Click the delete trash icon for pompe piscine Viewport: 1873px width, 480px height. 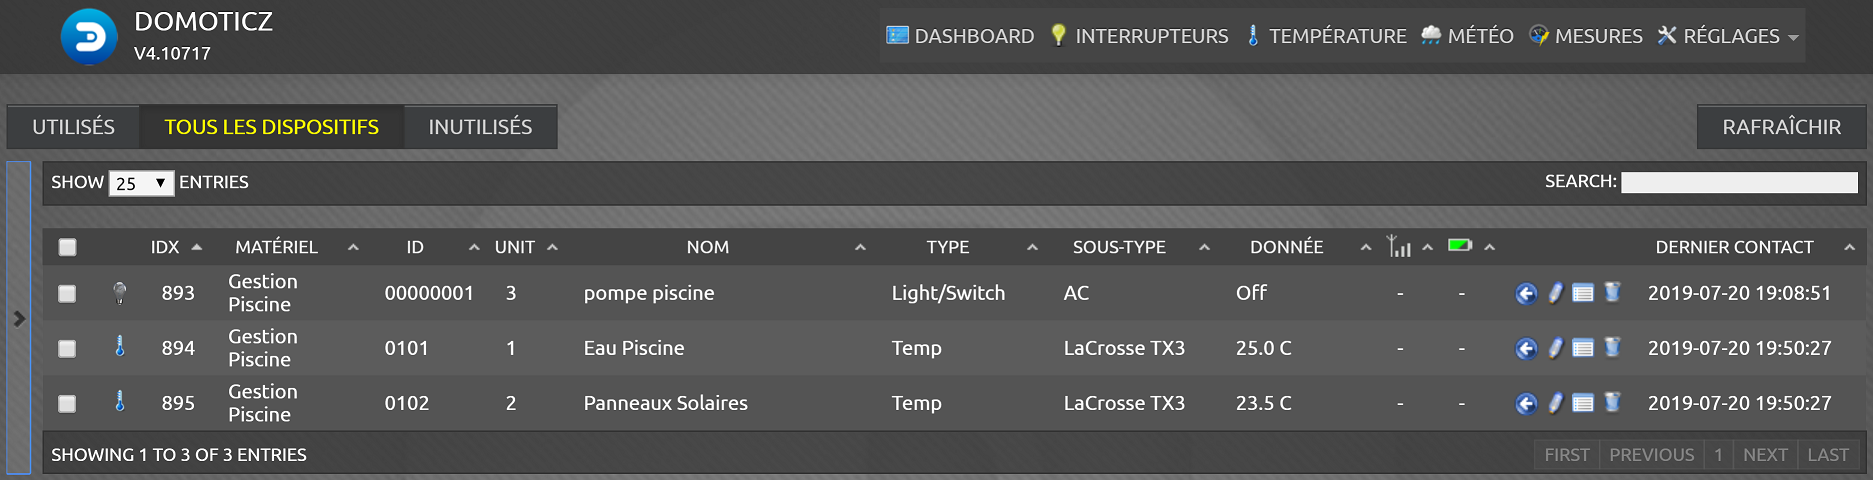tap(1612, 293)
